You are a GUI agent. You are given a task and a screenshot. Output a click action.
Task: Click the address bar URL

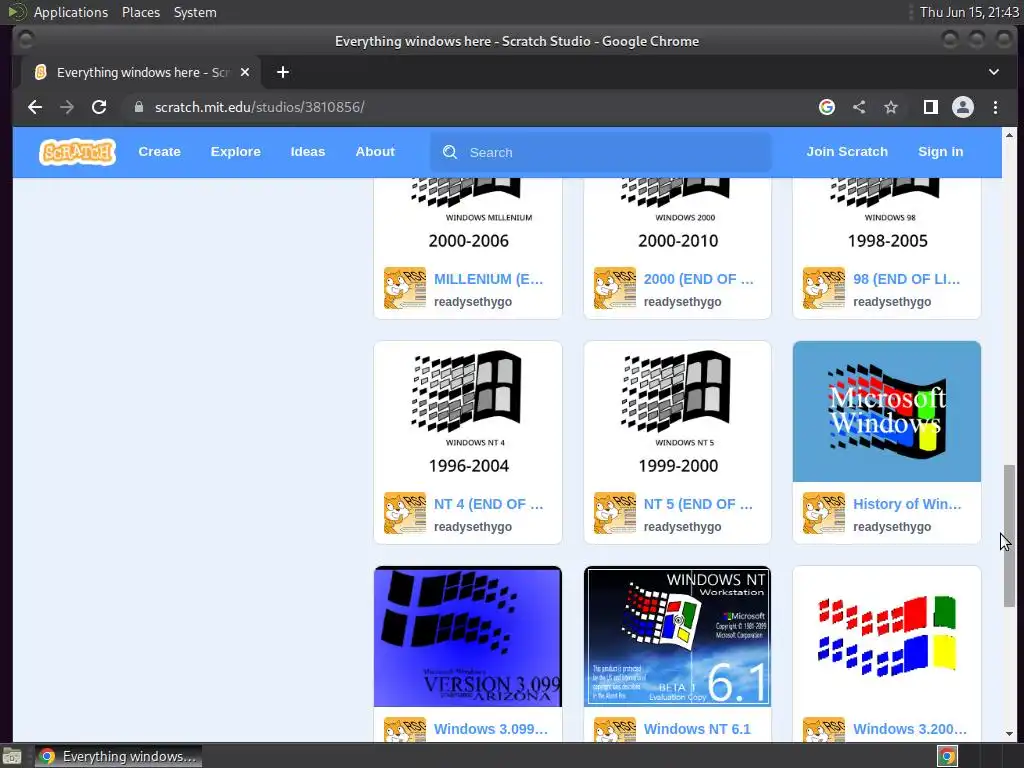pos(259,107)
